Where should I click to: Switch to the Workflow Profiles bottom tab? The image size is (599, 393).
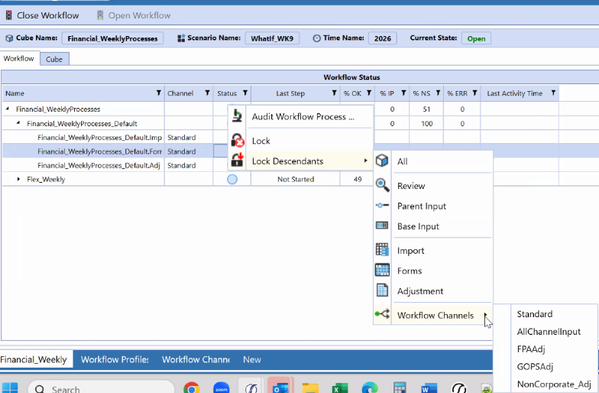[x=115, y=359]
